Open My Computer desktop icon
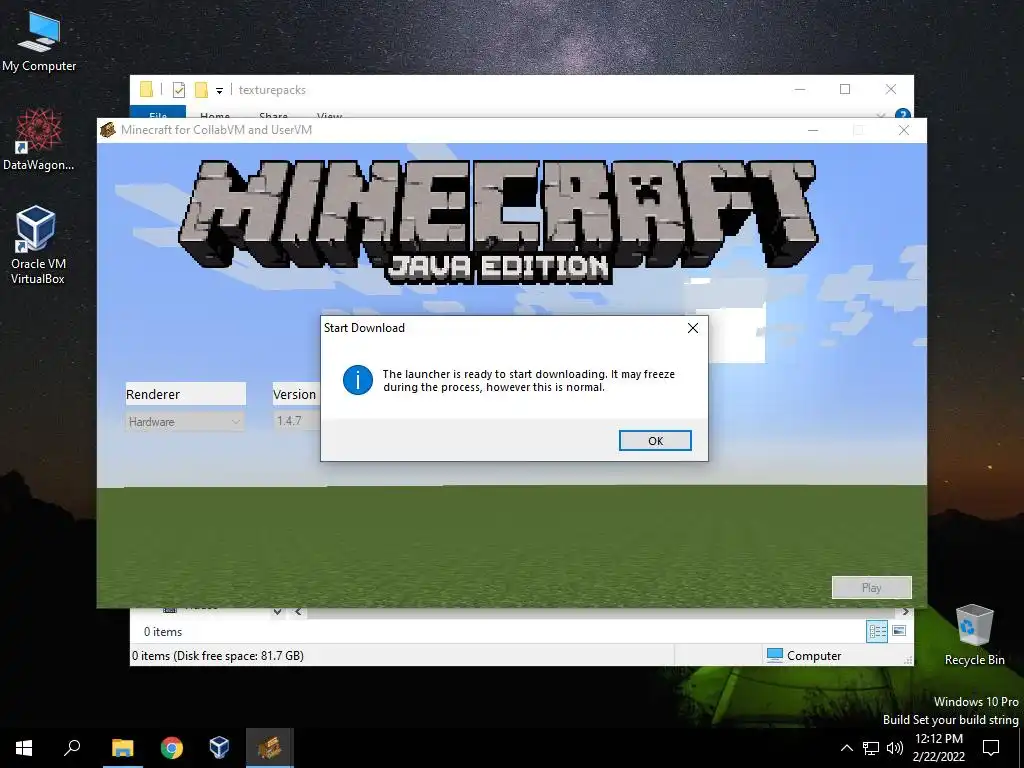Viewport: 1024px width, 768px height. pyautogui.click(x=39, y=42)
